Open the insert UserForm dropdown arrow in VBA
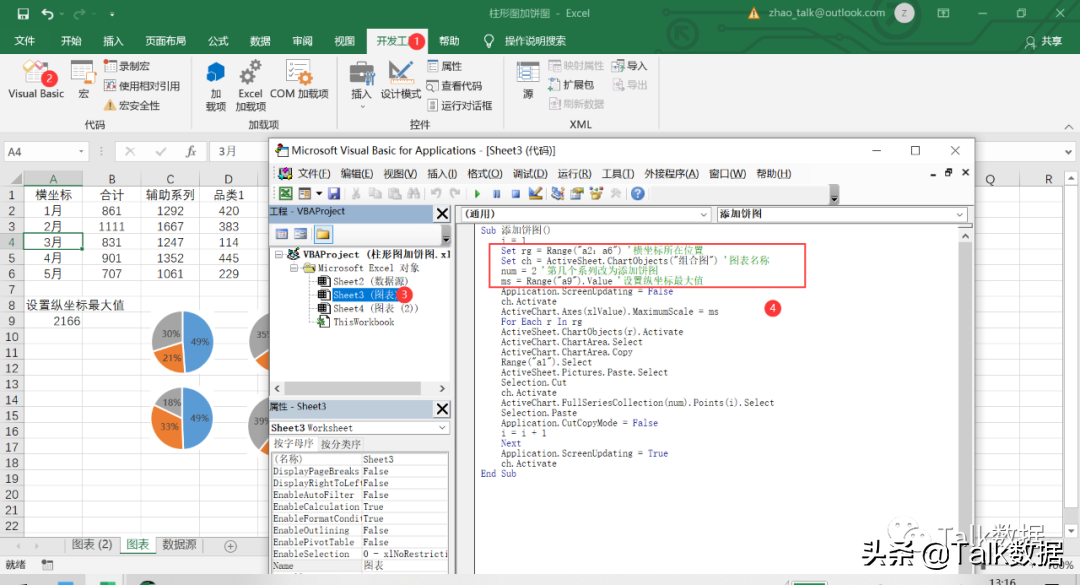This screenshot has height=585, width=1080. click(319, 194)
